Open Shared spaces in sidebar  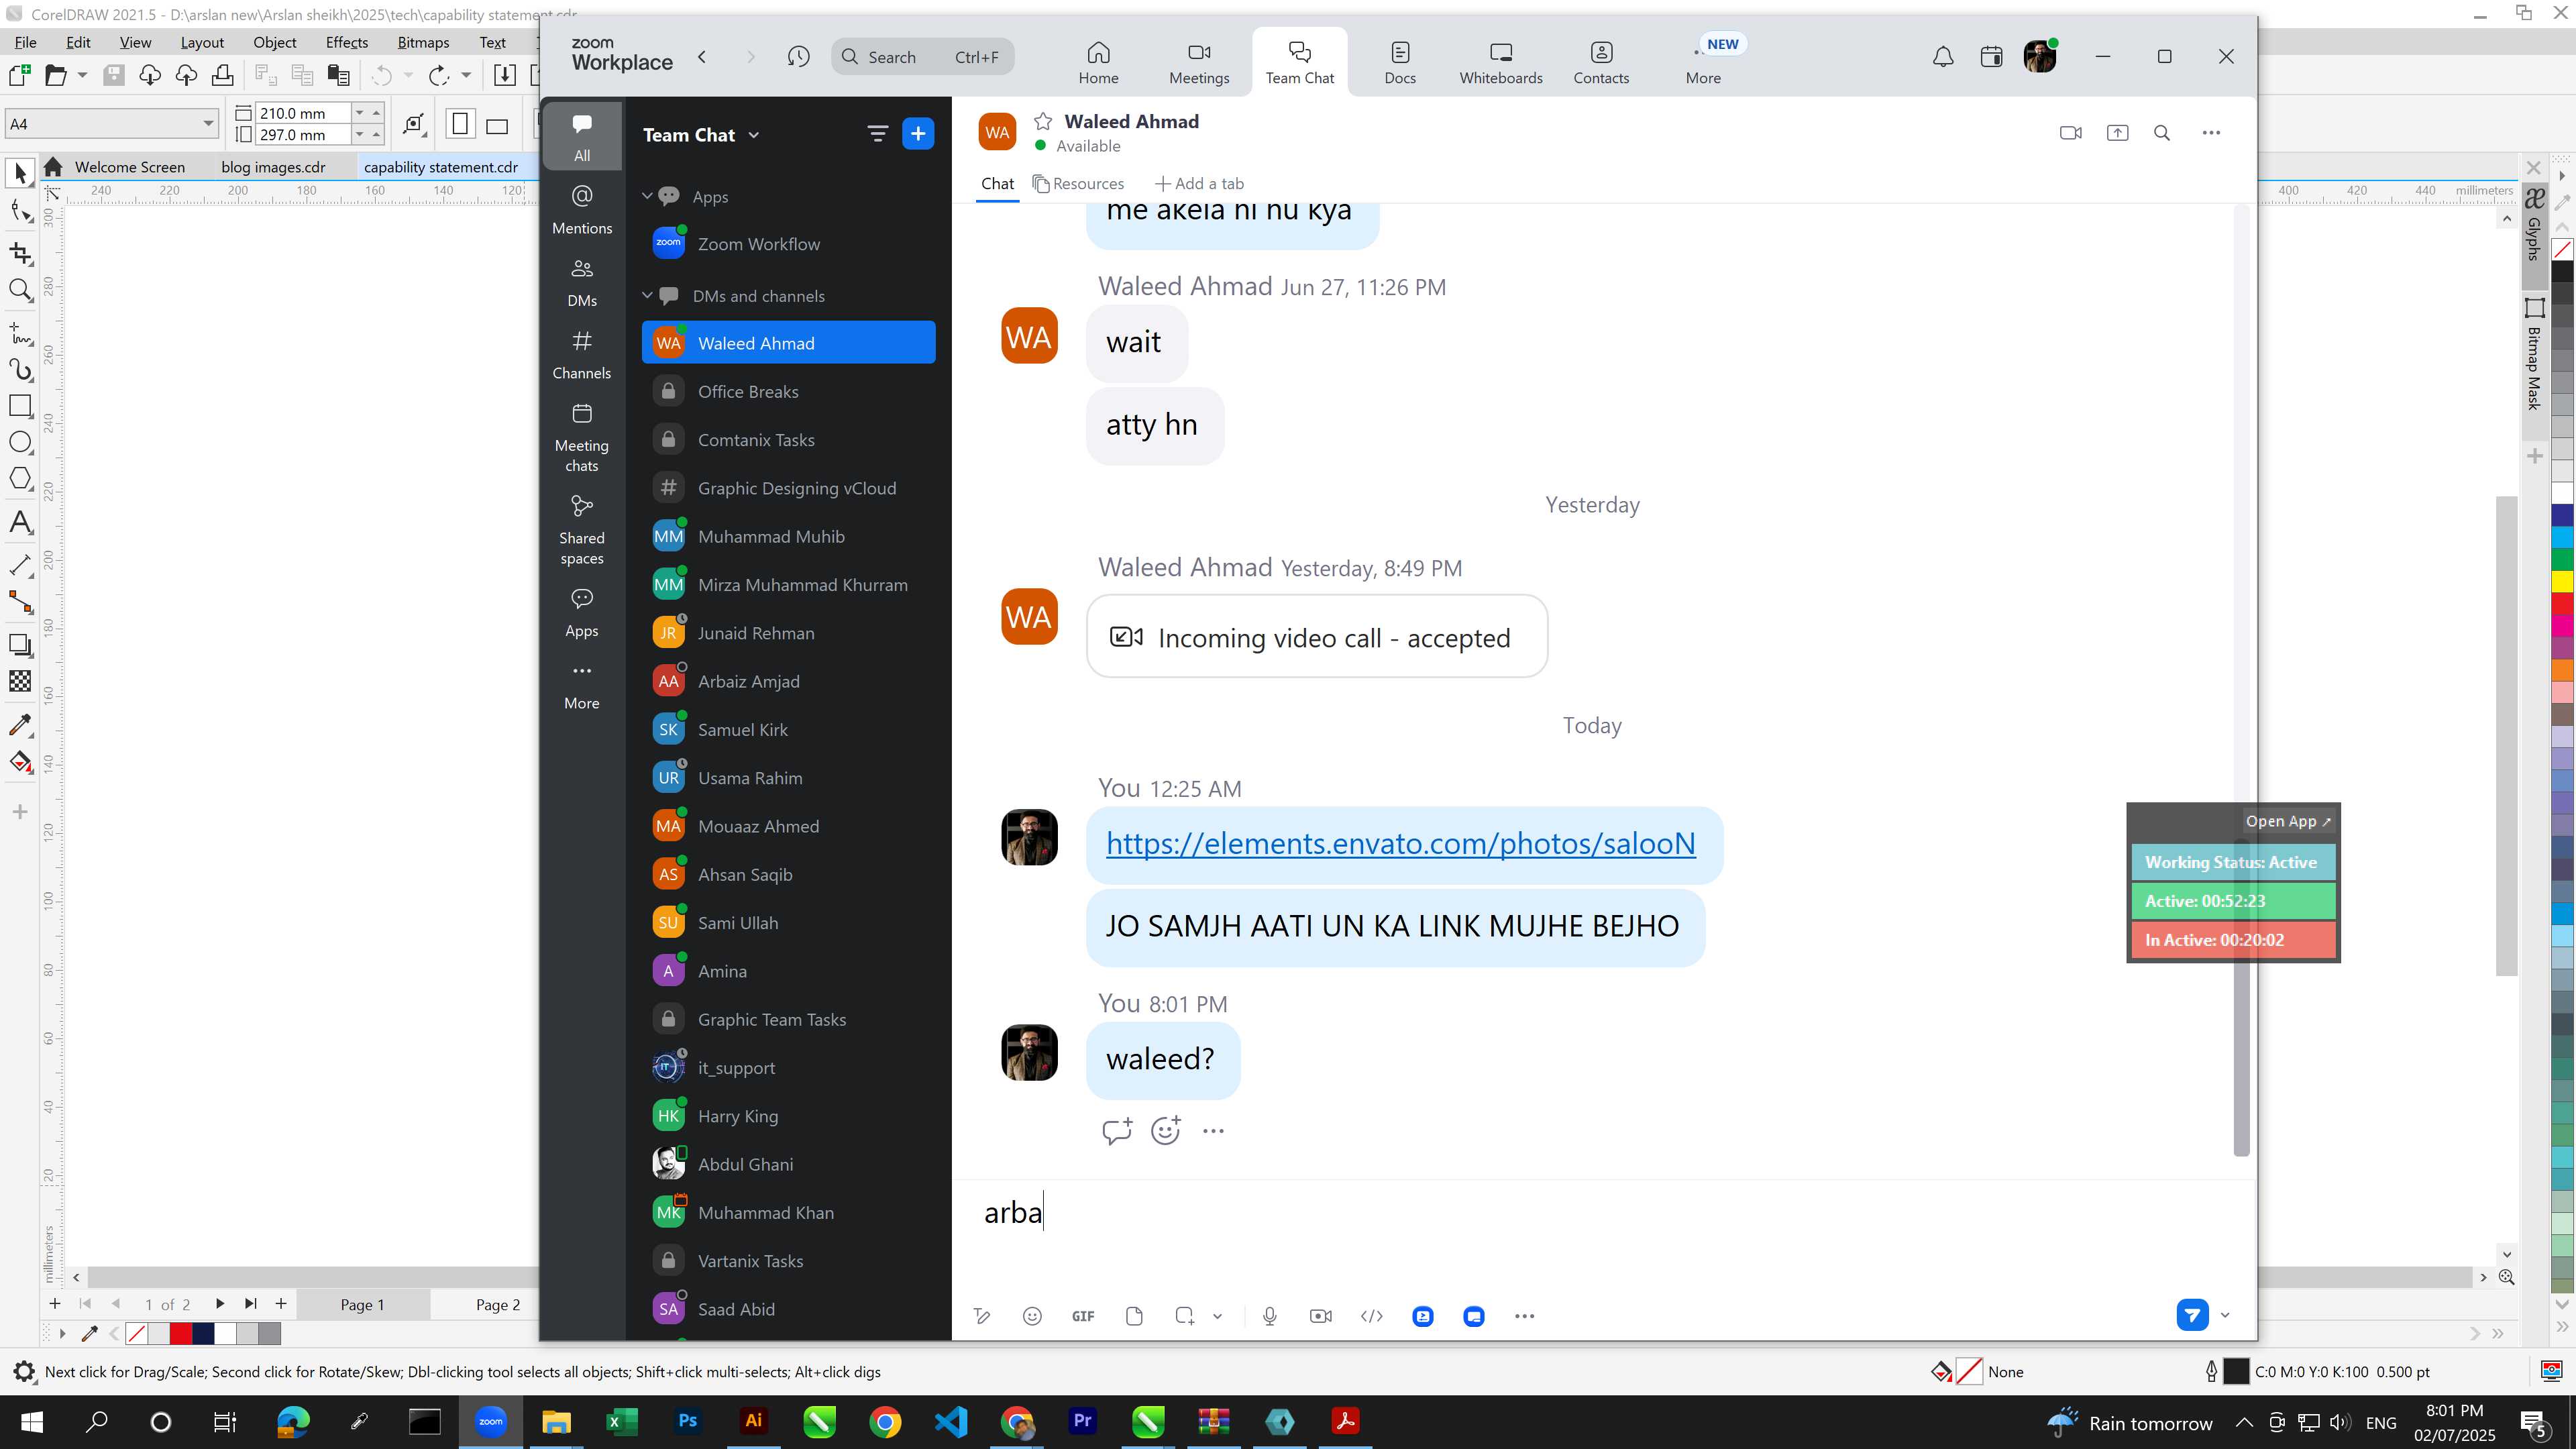[x=582, y=530]
